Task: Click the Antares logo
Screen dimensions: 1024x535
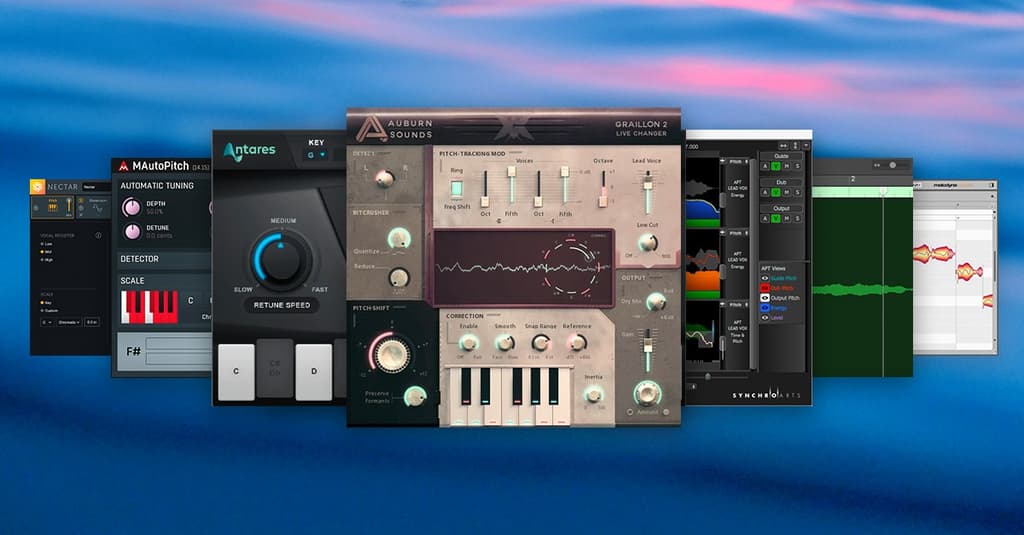Action: click(x=249, y=150)
